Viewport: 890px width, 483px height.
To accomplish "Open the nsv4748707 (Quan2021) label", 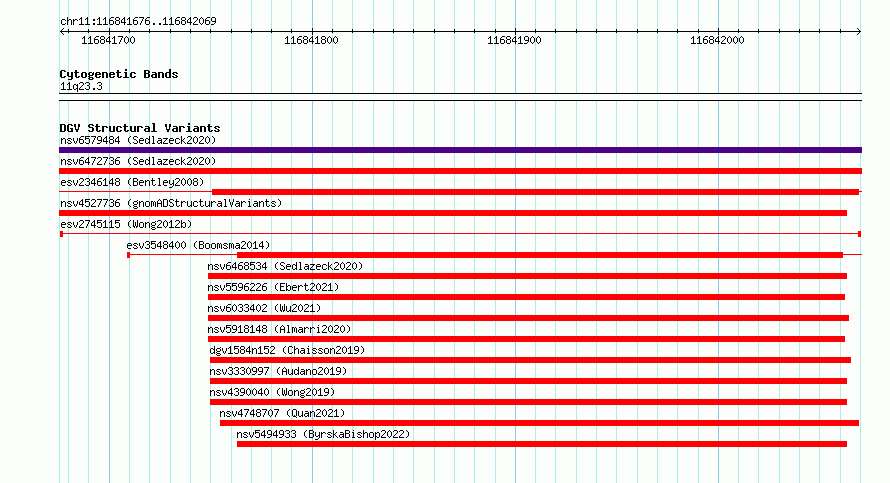I will click(282, 413).
